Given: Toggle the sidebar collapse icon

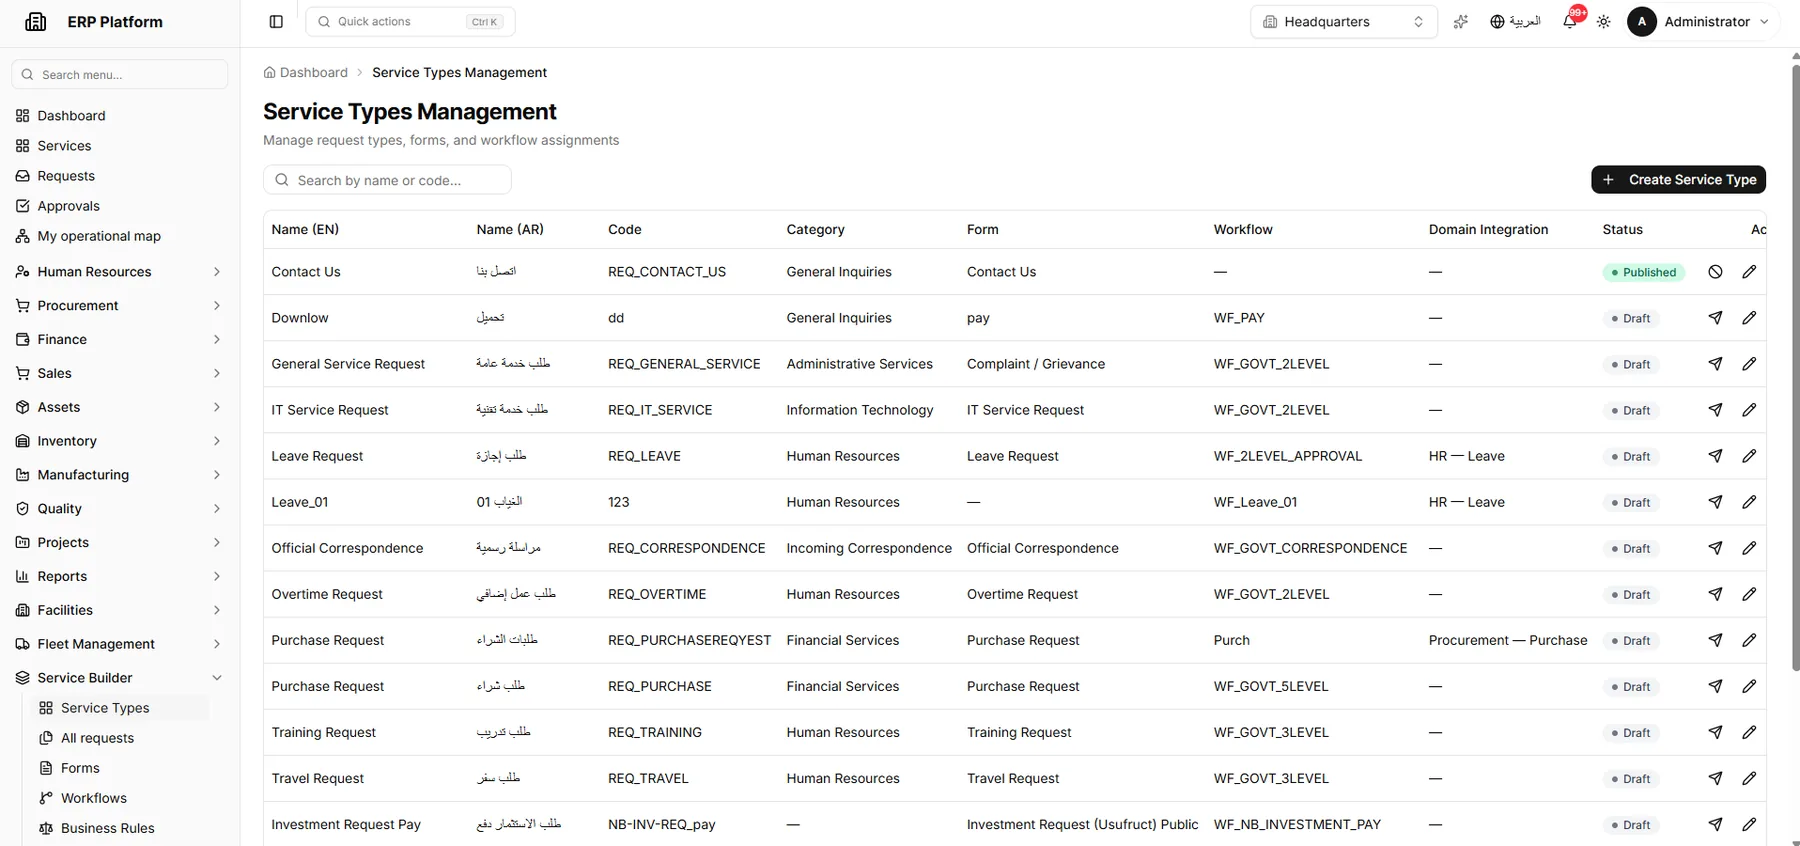Looking at the screenshot, I should click(x=276, y=22).
